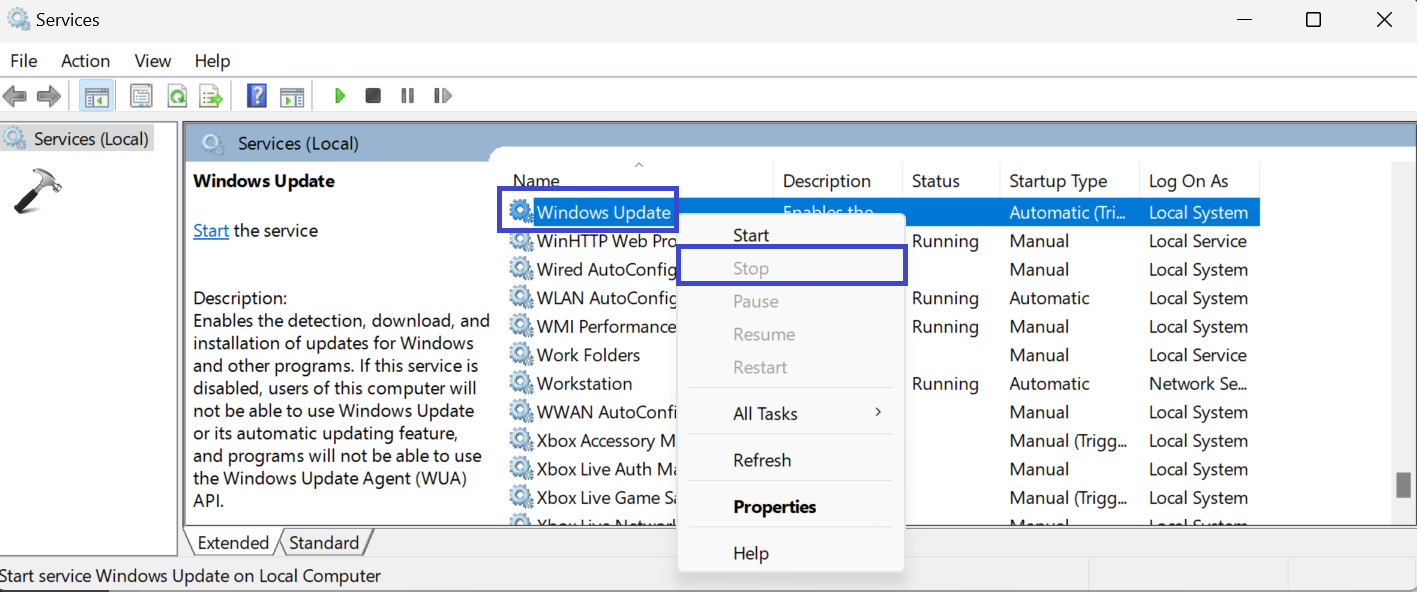Toggle Show/Hide Console Tree toolbar button
This screenshot has height=592, width=1417.
point(97,96)
